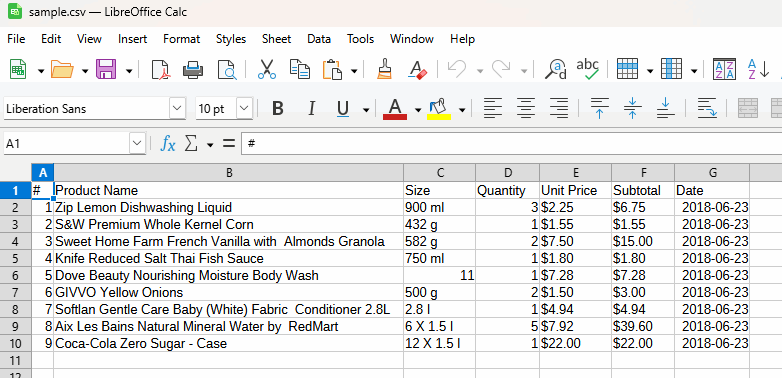The height and width of the screenshot is (378, 782).
Task: Expand the Open recent files arrow
Action: (x=85, y=71)
